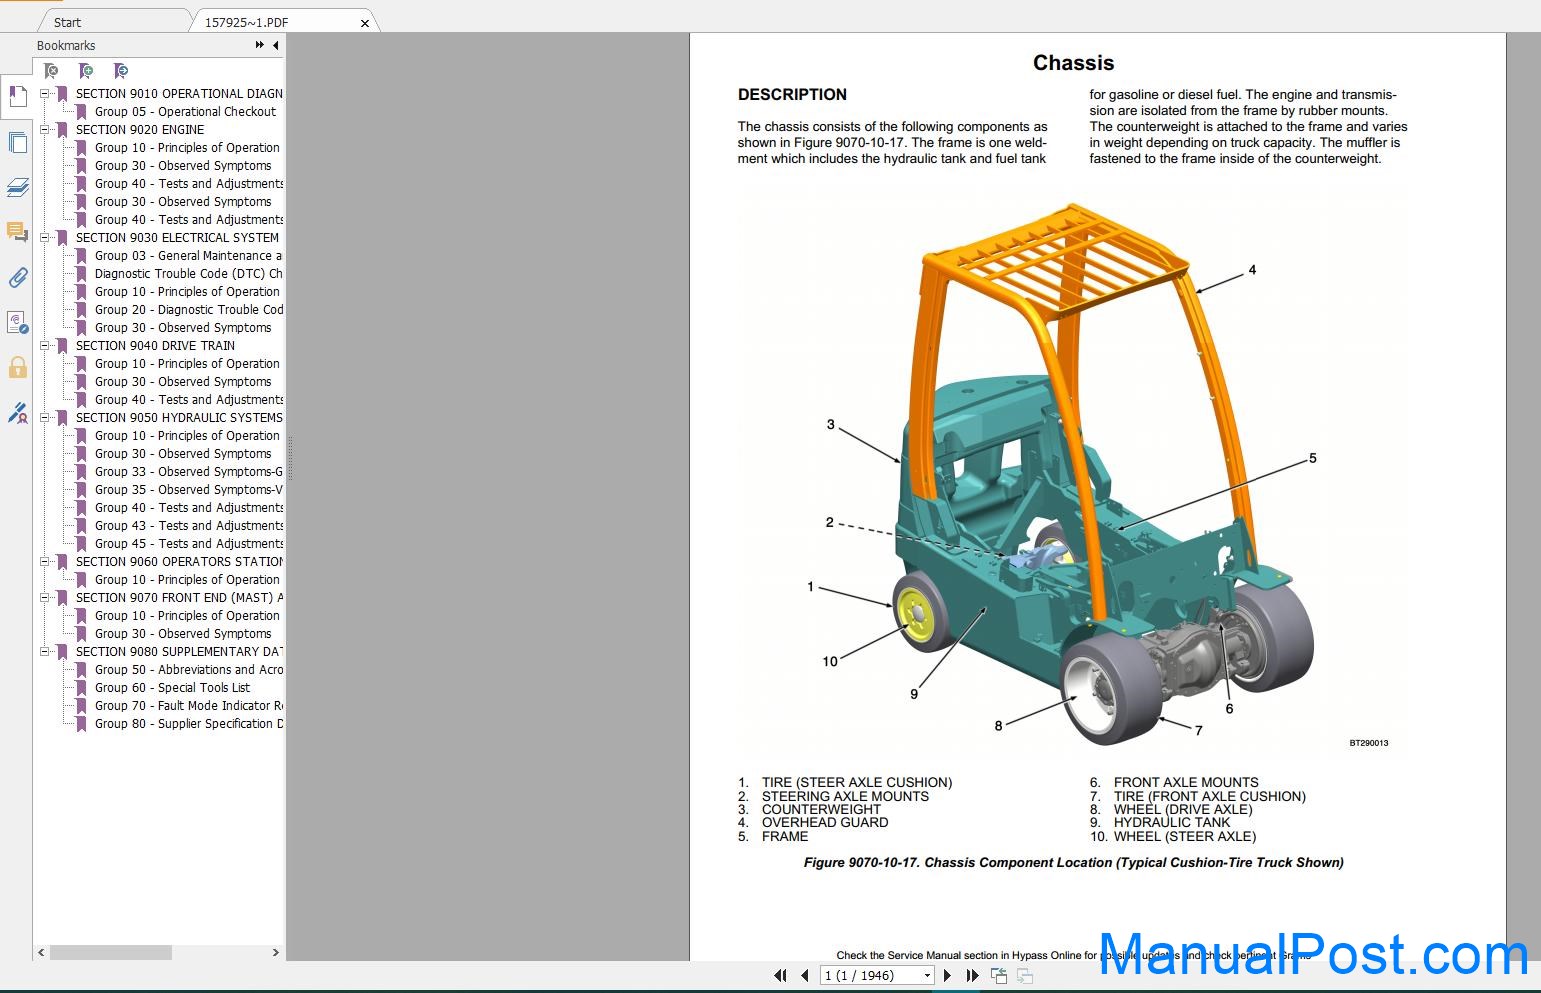Collapse SECTION 9010 OPERATIONAL DIAGNOSTICS tree node

pos(44,93)
